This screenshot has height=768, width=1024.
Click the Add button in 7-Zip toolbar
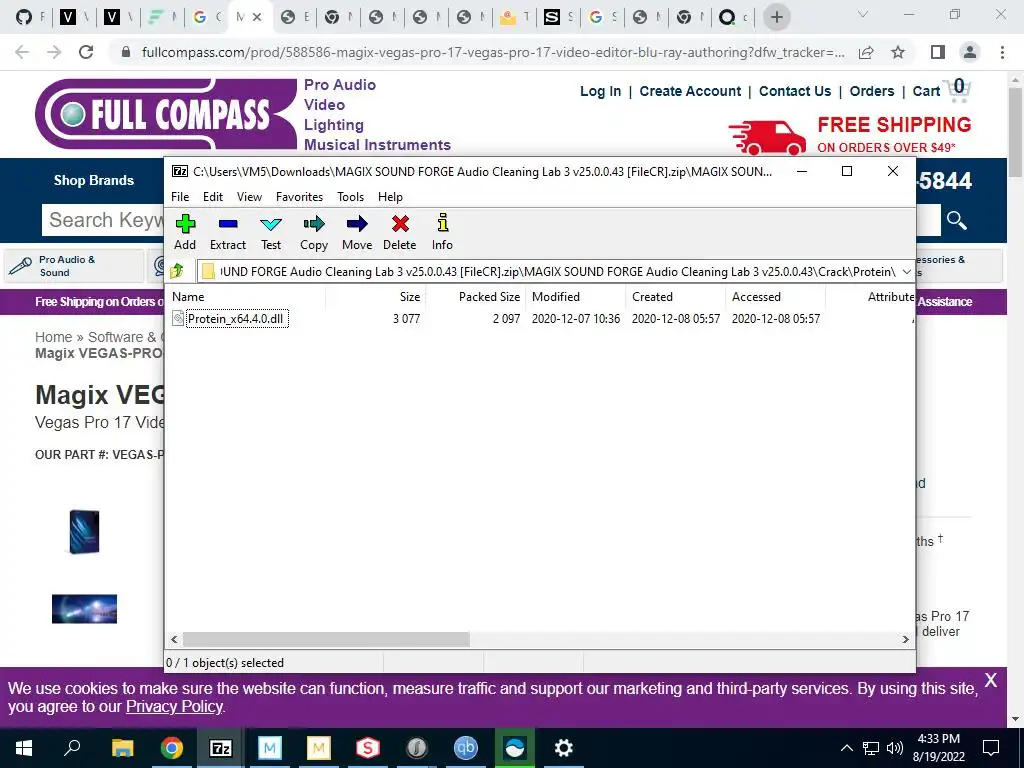click(185, 232)
